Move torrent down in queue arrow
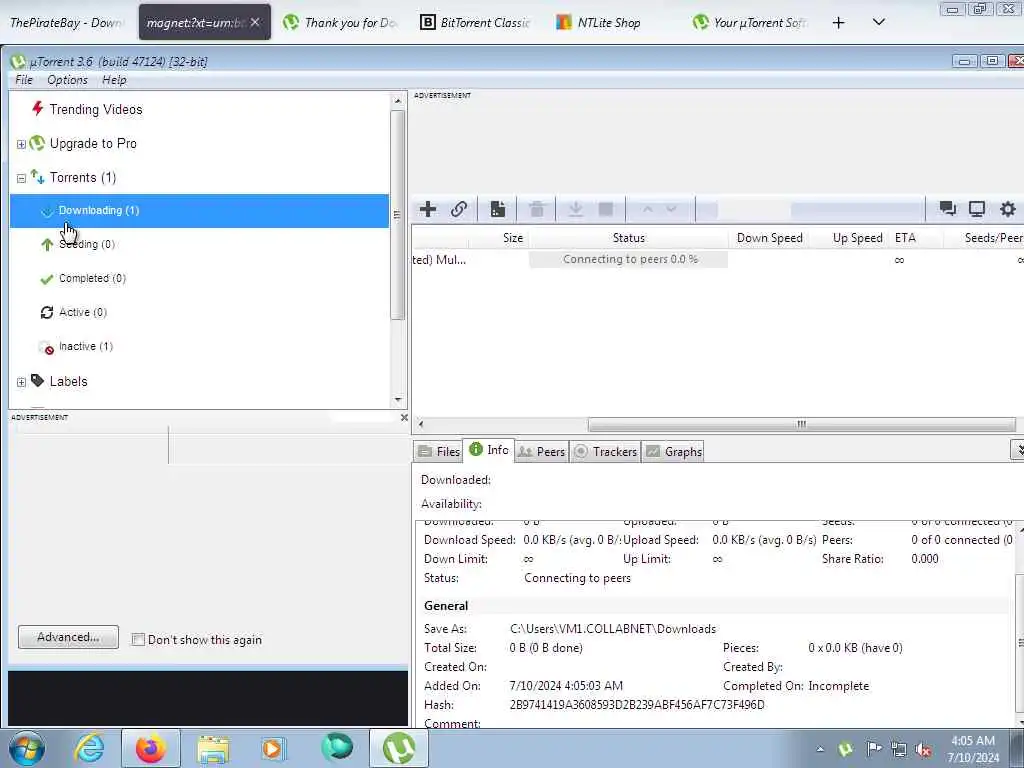This screenshot has height=768, width=1024. coord(671,209)
